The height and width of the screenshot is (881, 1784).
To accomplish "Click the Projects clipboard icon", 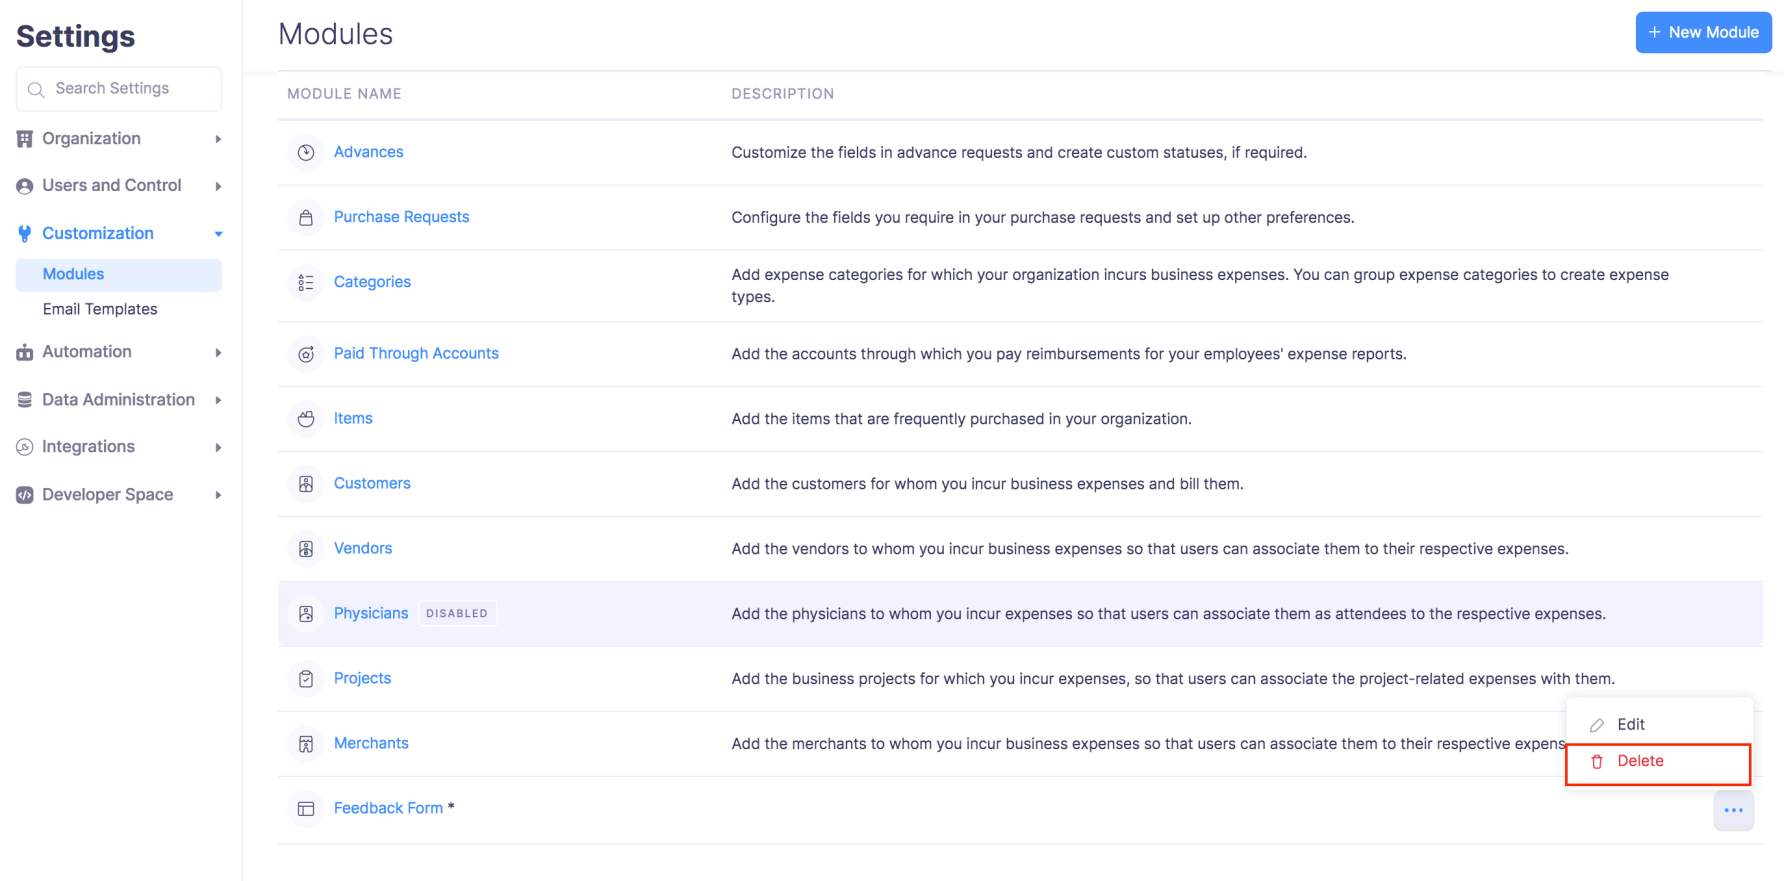I will [x=306, y=679].
